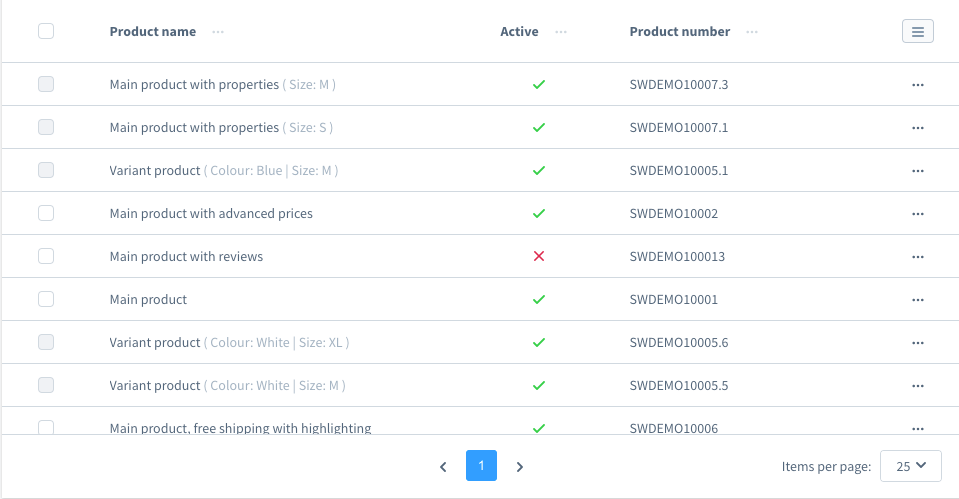Click the red inactive cross for SWDEMO100013
This screenshot has width=959, height=499.
[539, 256]
